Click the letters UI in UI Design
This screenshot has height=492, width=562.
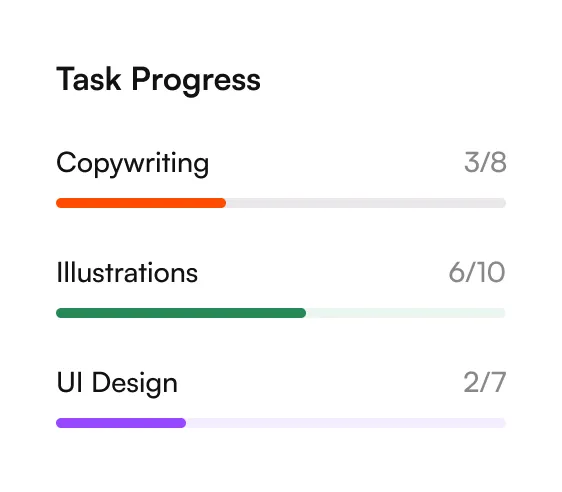pos(70,382)
